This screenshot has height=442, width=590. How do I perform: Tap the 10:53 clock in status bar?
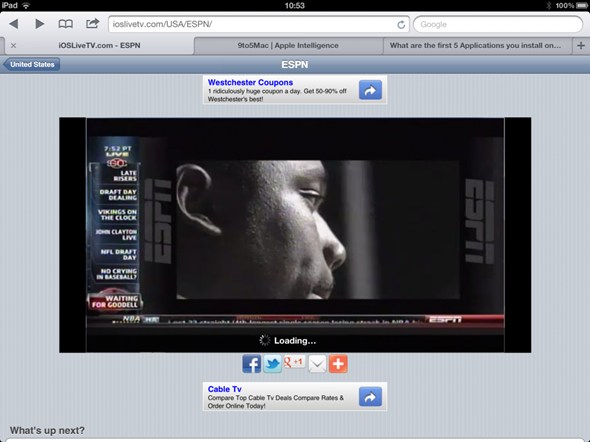click(x=295, y=5)
